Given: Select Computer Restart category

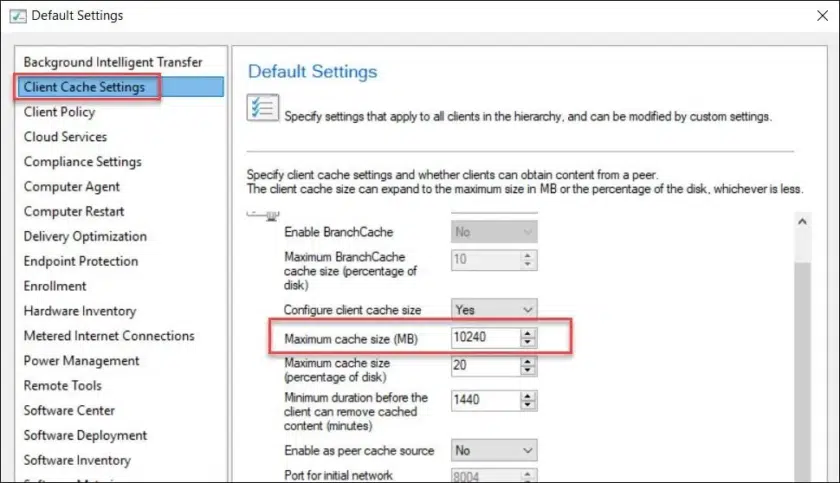Looking at the screenshot, I should point(74,212).
